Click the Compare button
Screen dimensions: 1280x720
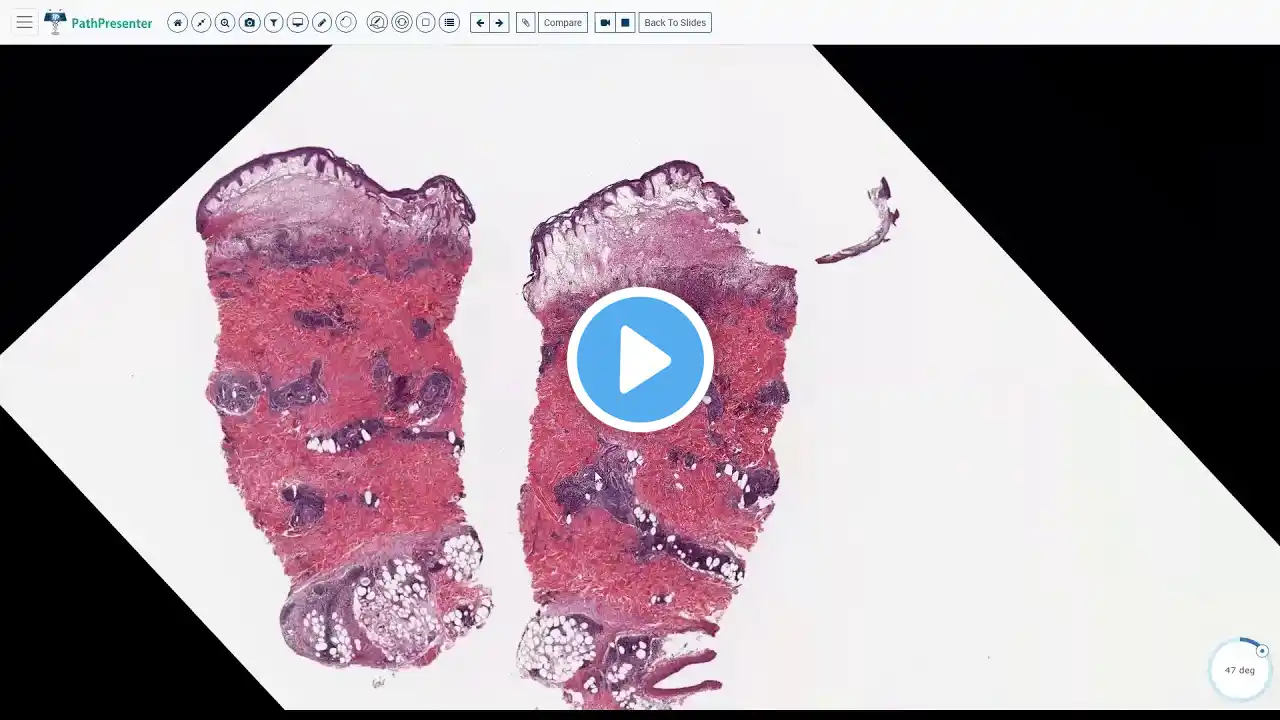562,22
